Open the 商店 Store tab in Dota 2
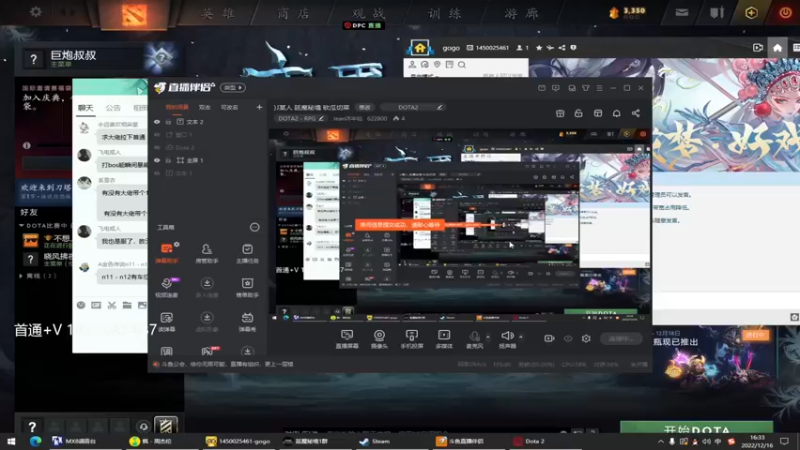 [x=293, y=14]
